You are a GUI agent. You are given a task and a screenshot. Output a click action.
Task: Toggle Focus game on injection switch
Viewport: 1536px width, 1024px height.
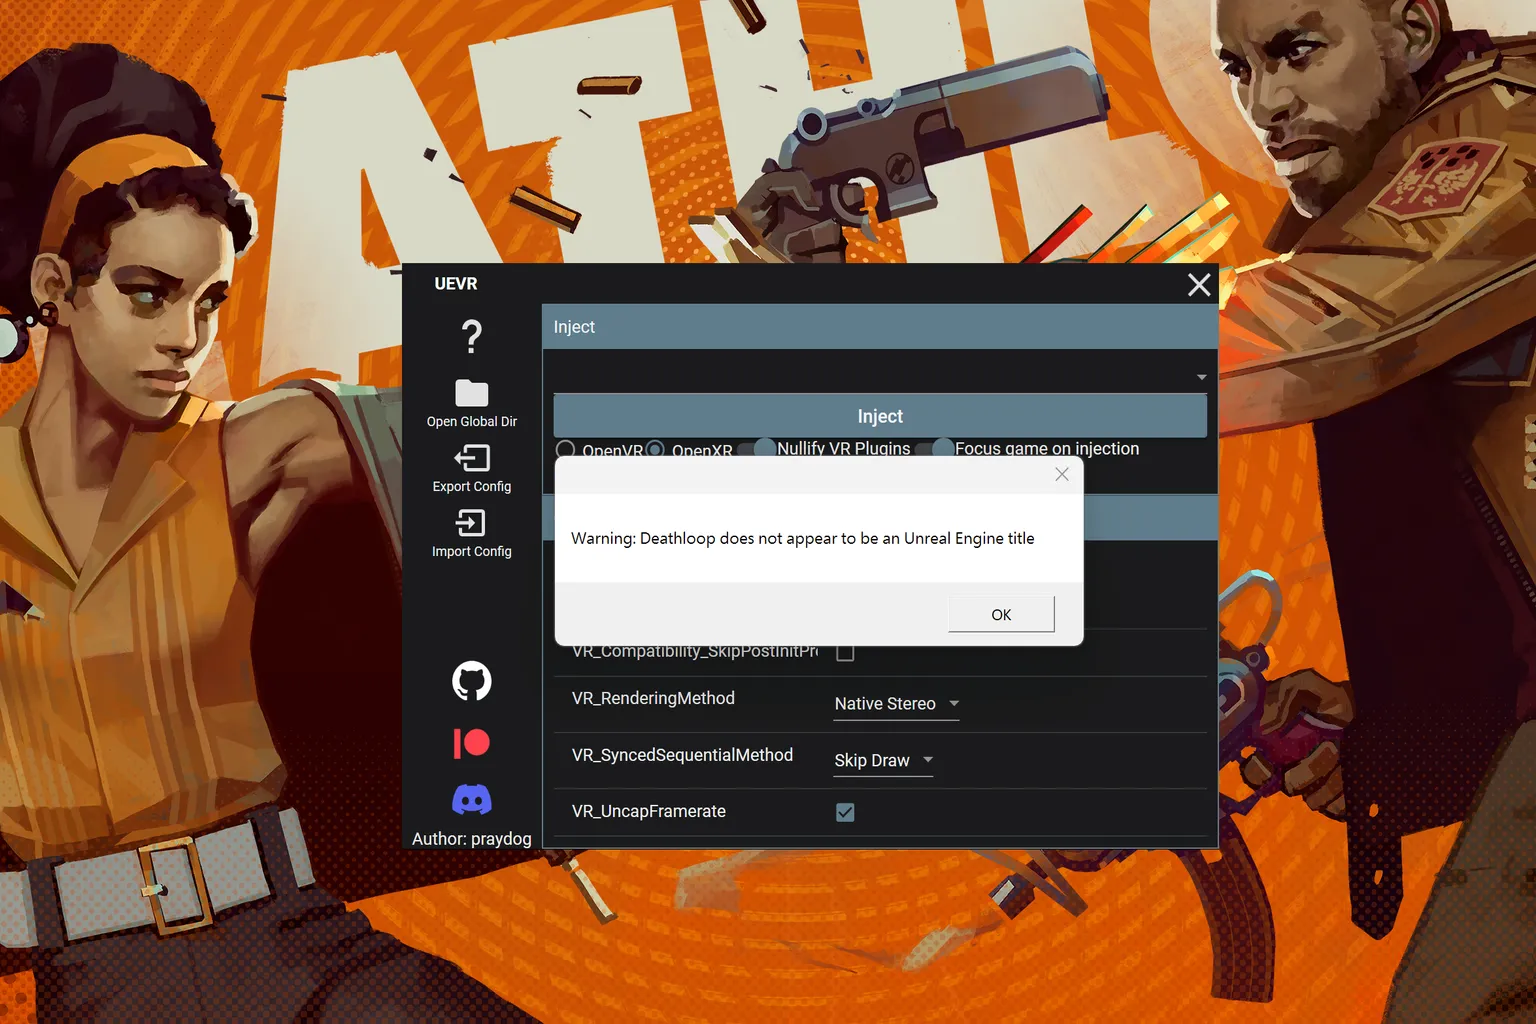coord(935,449)
